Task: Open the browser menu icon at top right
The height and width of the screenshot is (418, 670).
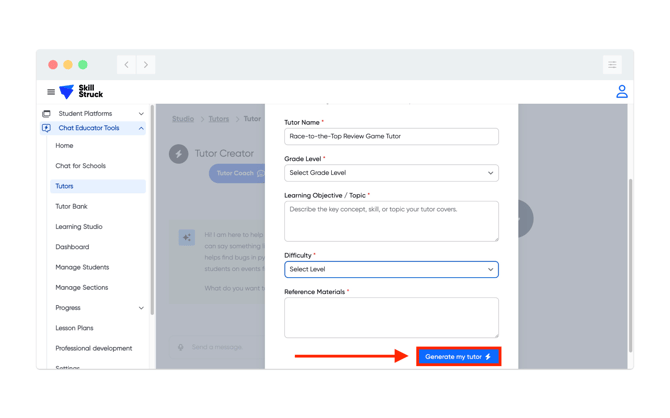Action: 612,65
